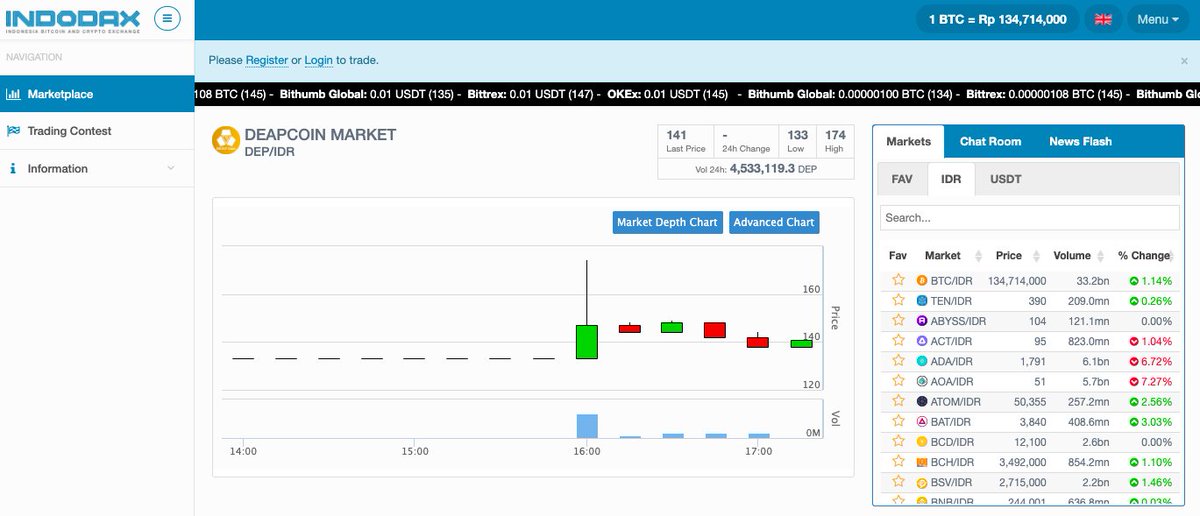
Task: Favorite the ABYSS/IDR market star
Action: click(898, 321)
